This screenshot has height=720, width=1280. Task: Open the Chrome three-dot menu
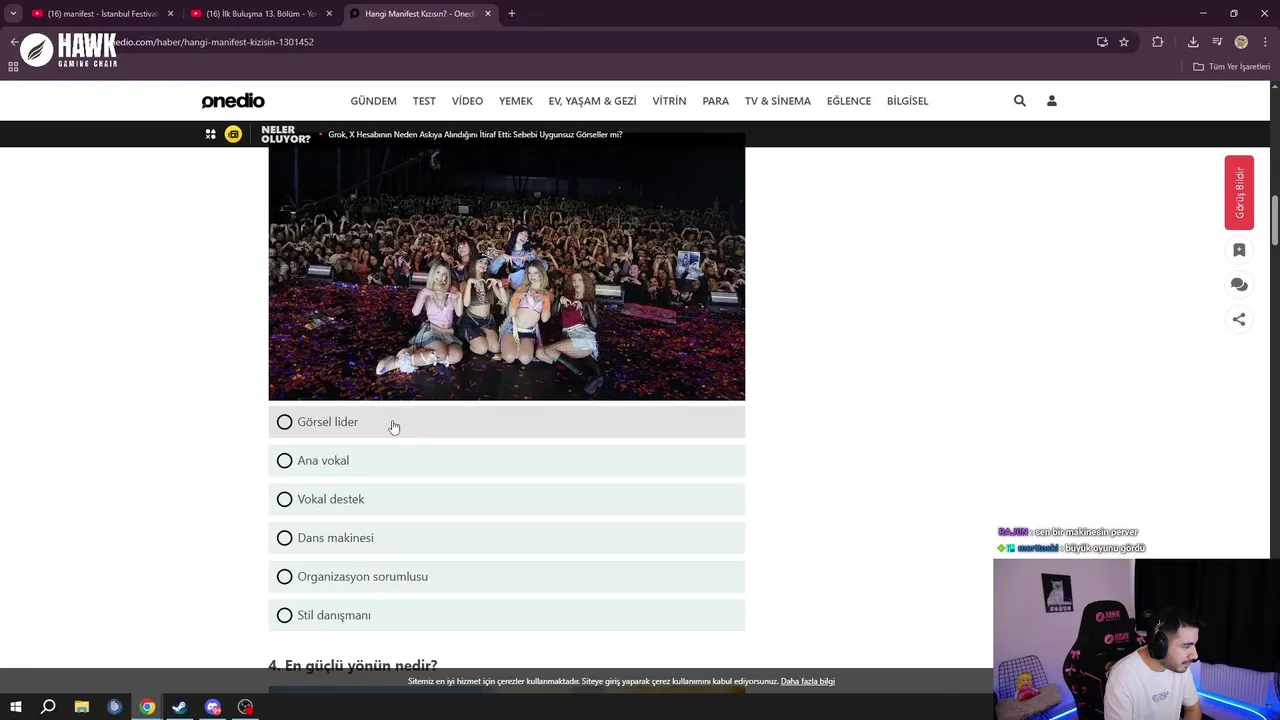tap(1265, 42)
